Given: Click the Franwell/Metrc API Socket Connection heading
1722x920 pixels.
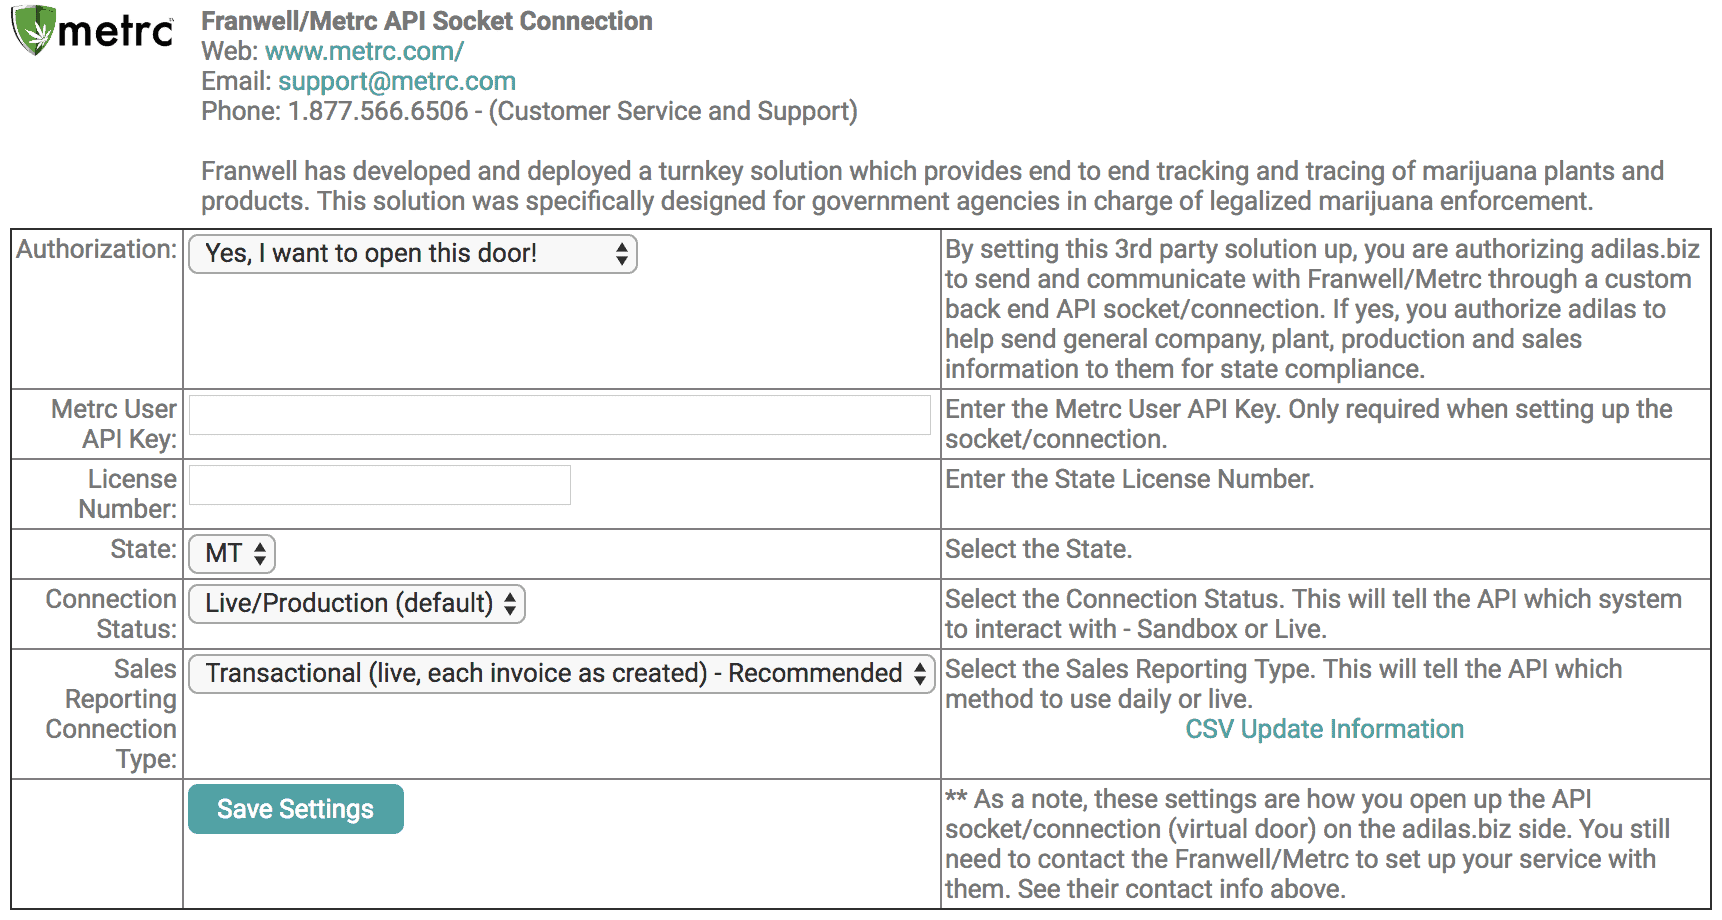Looking at the screenshot, I should click(427, 21).
